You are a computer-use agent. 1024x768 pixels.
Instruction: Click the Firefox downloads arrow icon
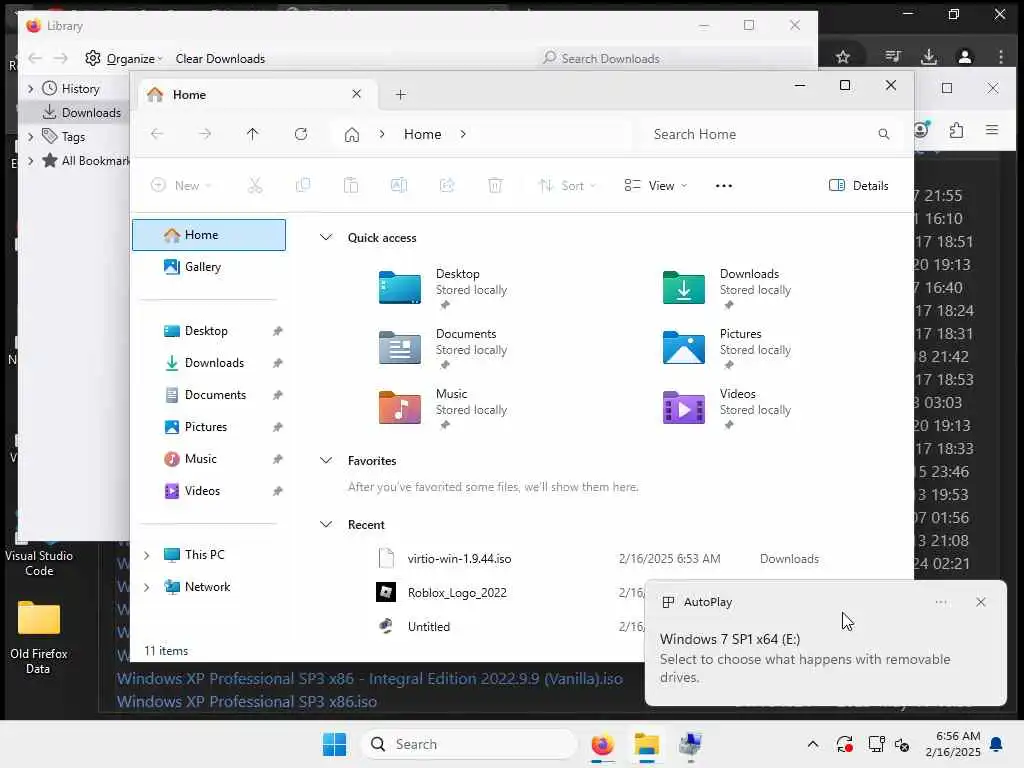point(929,57)
